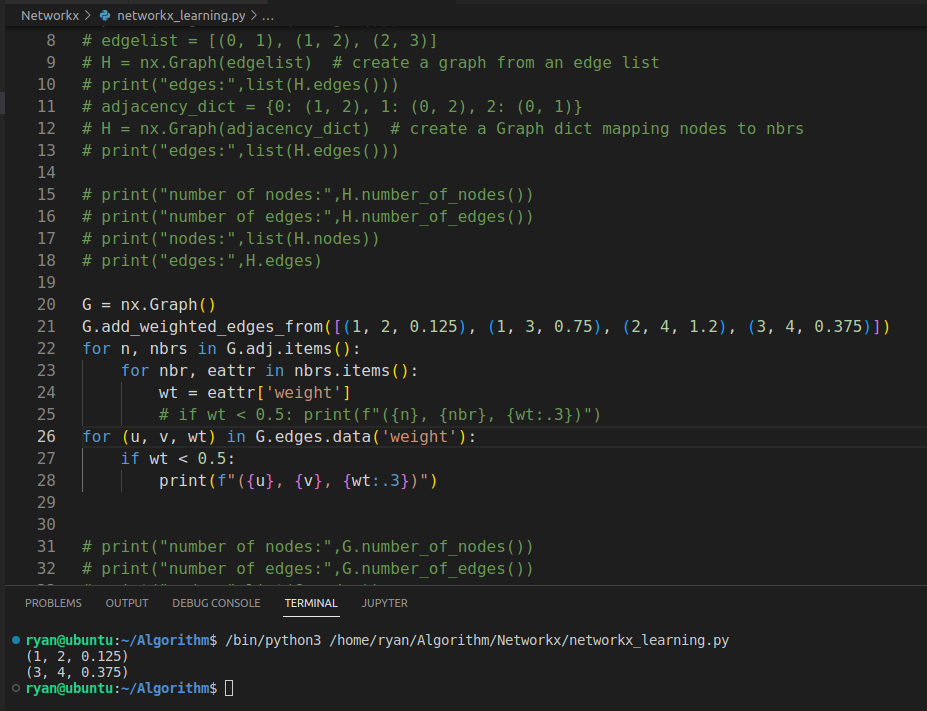
Task: Click the '/bin/python3' command in the terminal
Action: point(273,640)
